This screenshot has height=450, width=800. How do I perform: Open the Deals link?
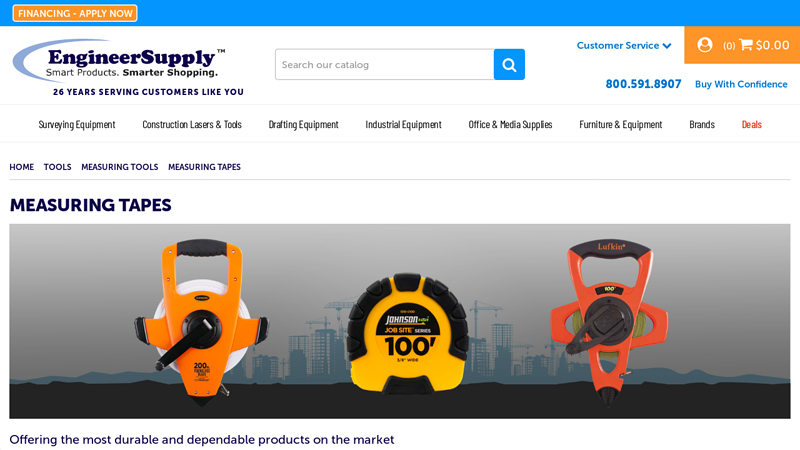pyautogui.click(x=751, y=125)
